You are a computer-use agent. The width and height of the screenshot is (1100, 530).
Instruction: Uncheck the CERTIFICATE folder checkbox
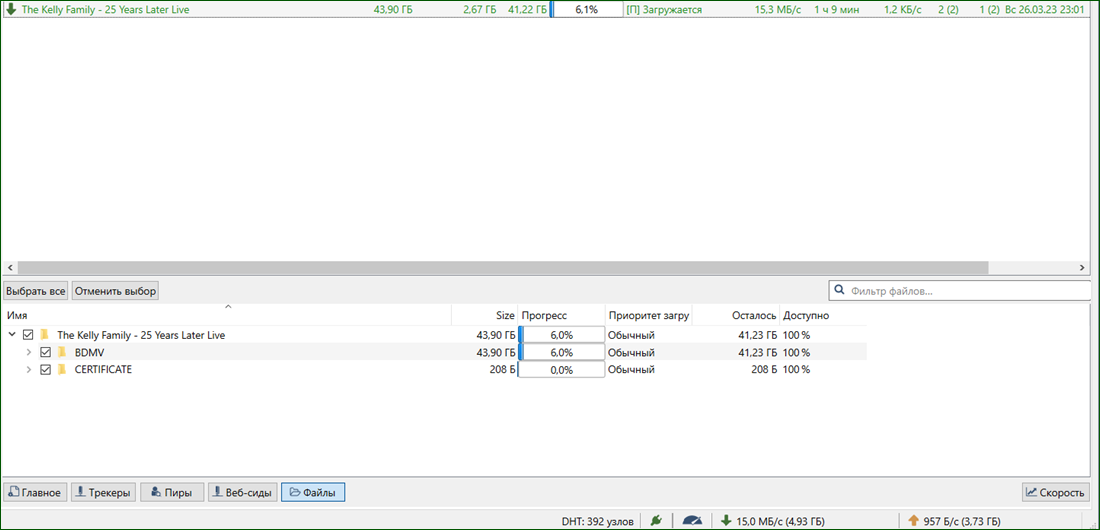tap(46, 369)
